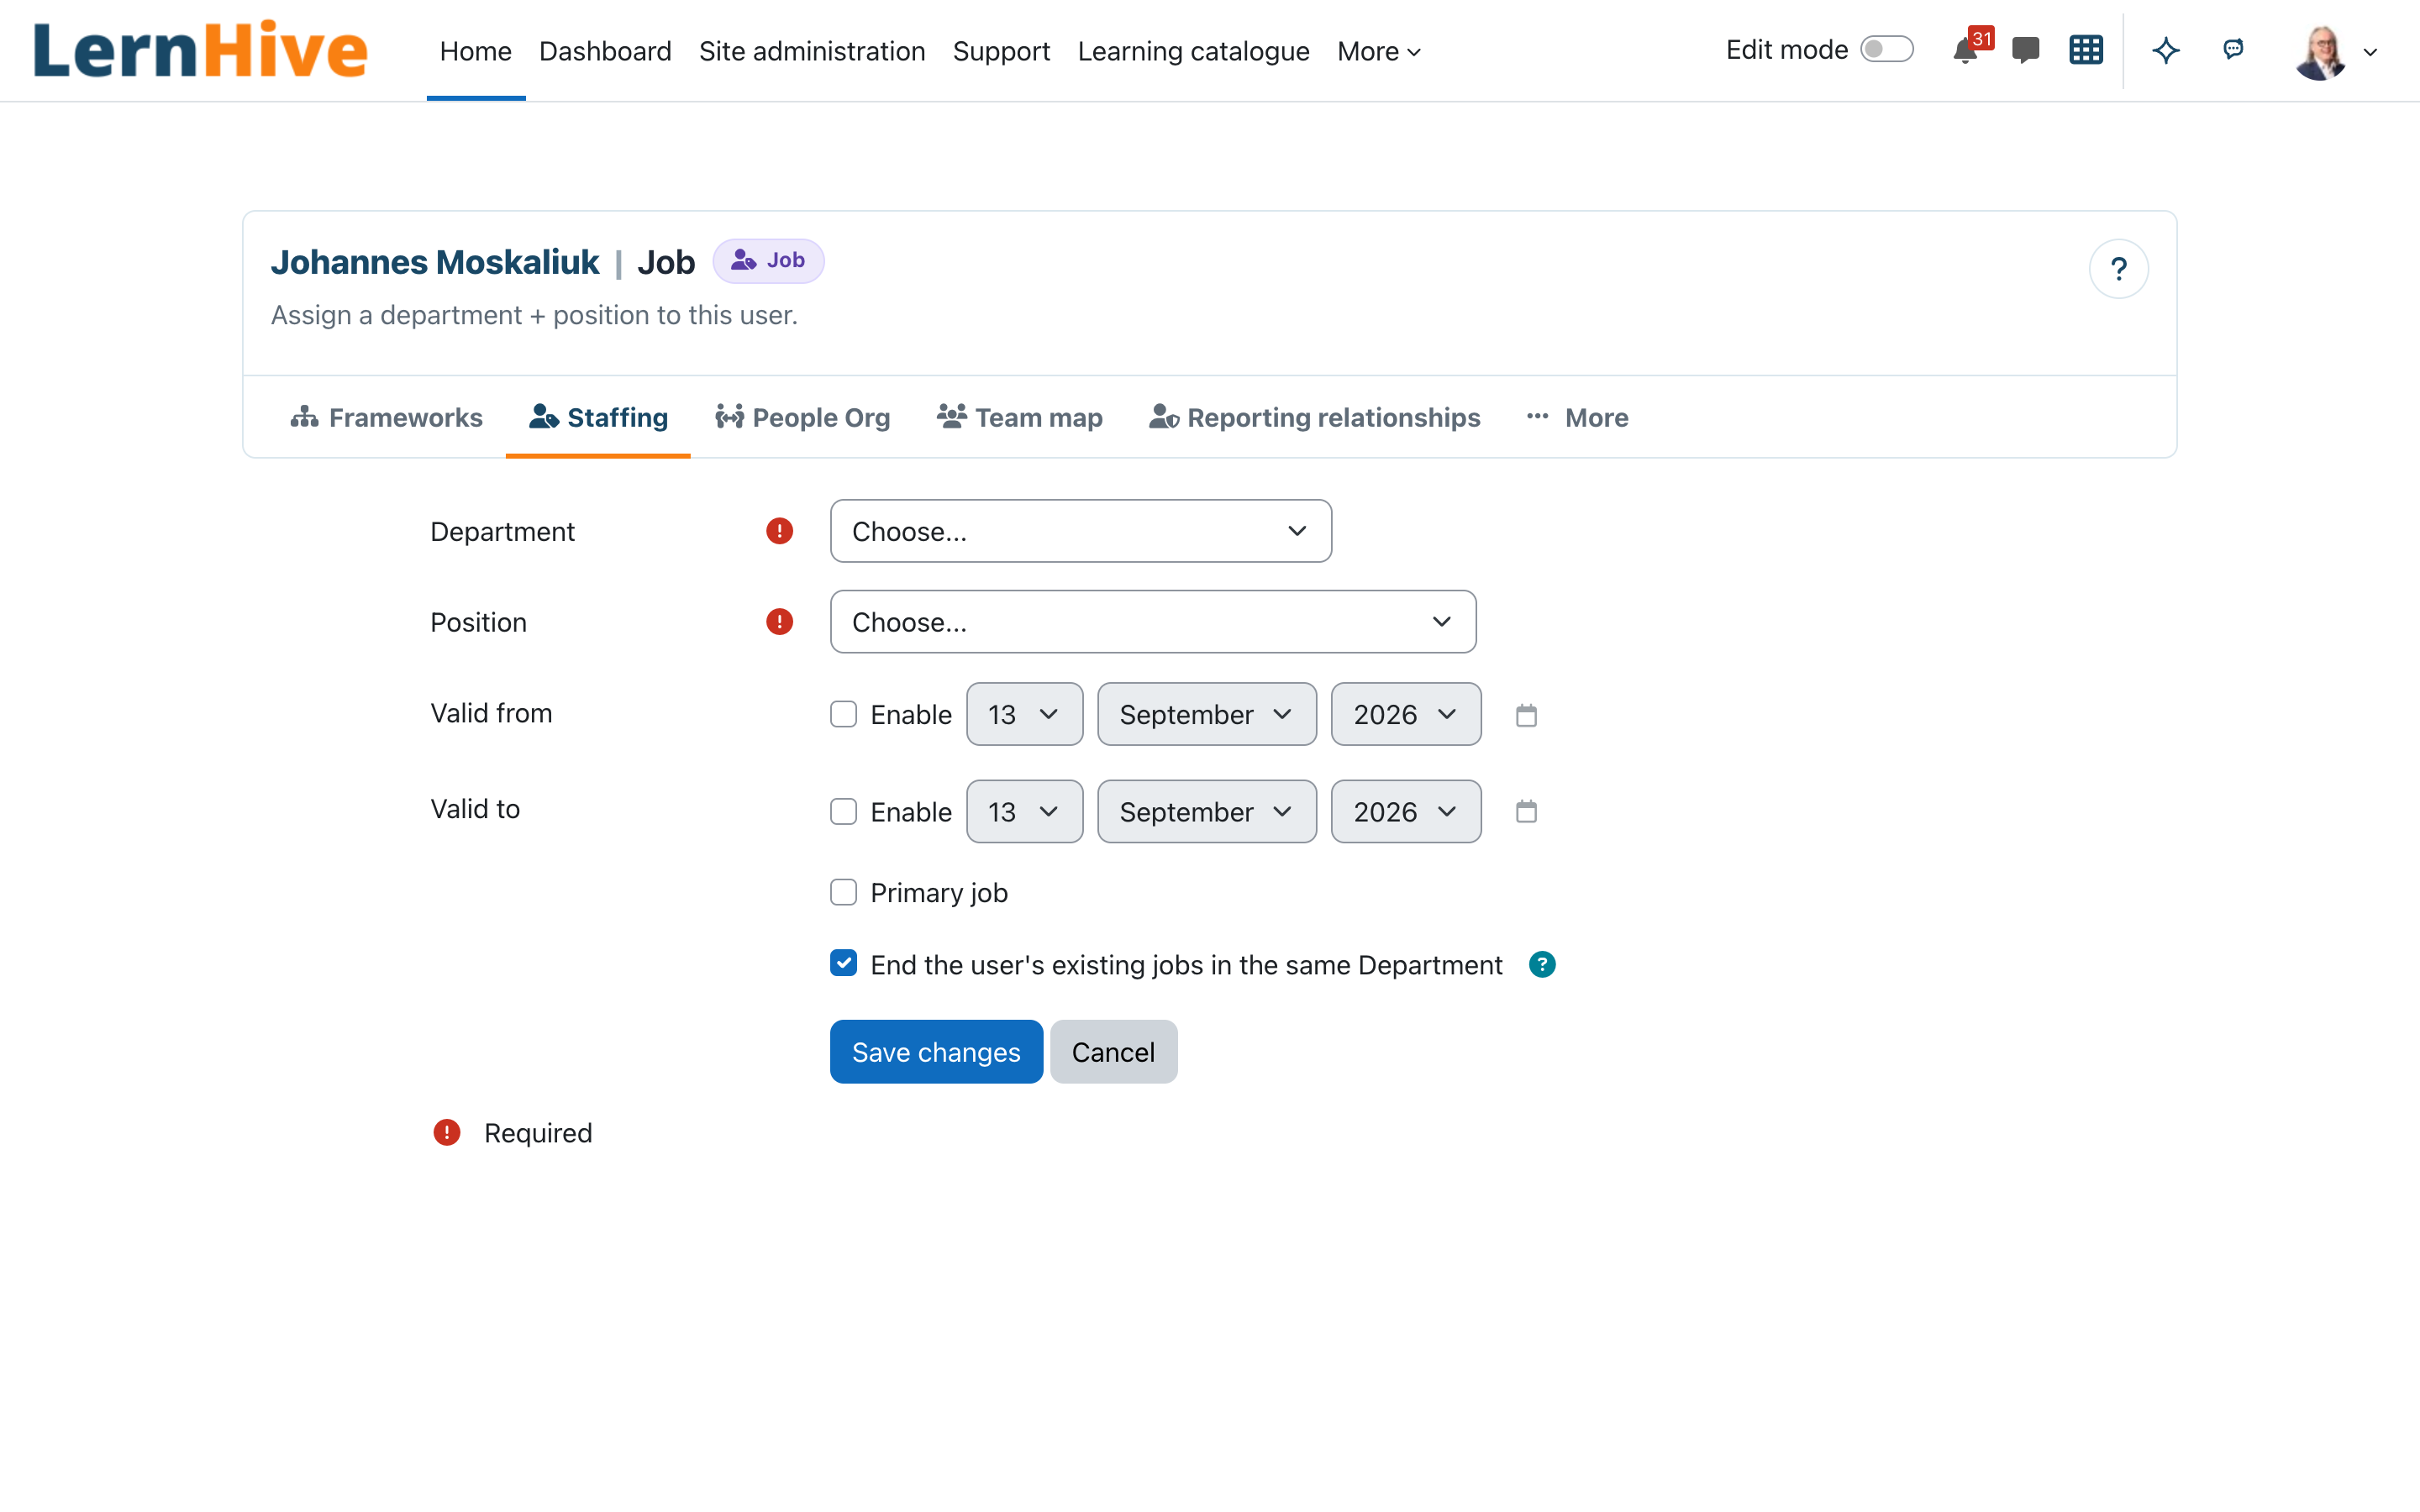Open Valid from day dropdown
The image size is (2420, 1512).
point(1024,714)
